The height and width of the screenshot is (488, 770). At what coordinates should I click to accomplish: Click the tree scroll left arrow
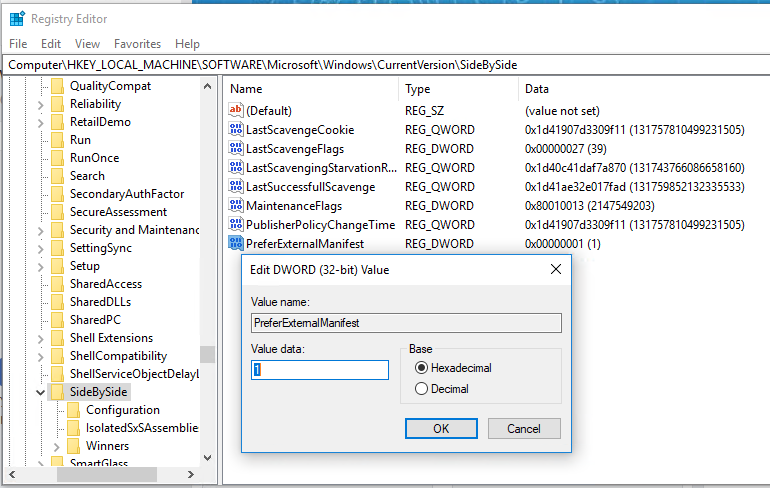pyautogui.click(x=12, y=475)
